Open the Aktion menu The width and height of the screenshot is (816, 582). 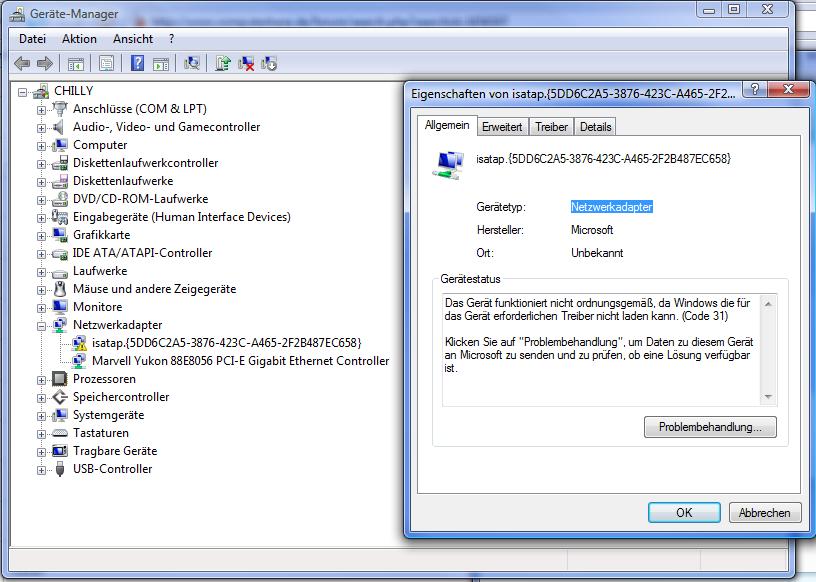click(x=79, y=39)
